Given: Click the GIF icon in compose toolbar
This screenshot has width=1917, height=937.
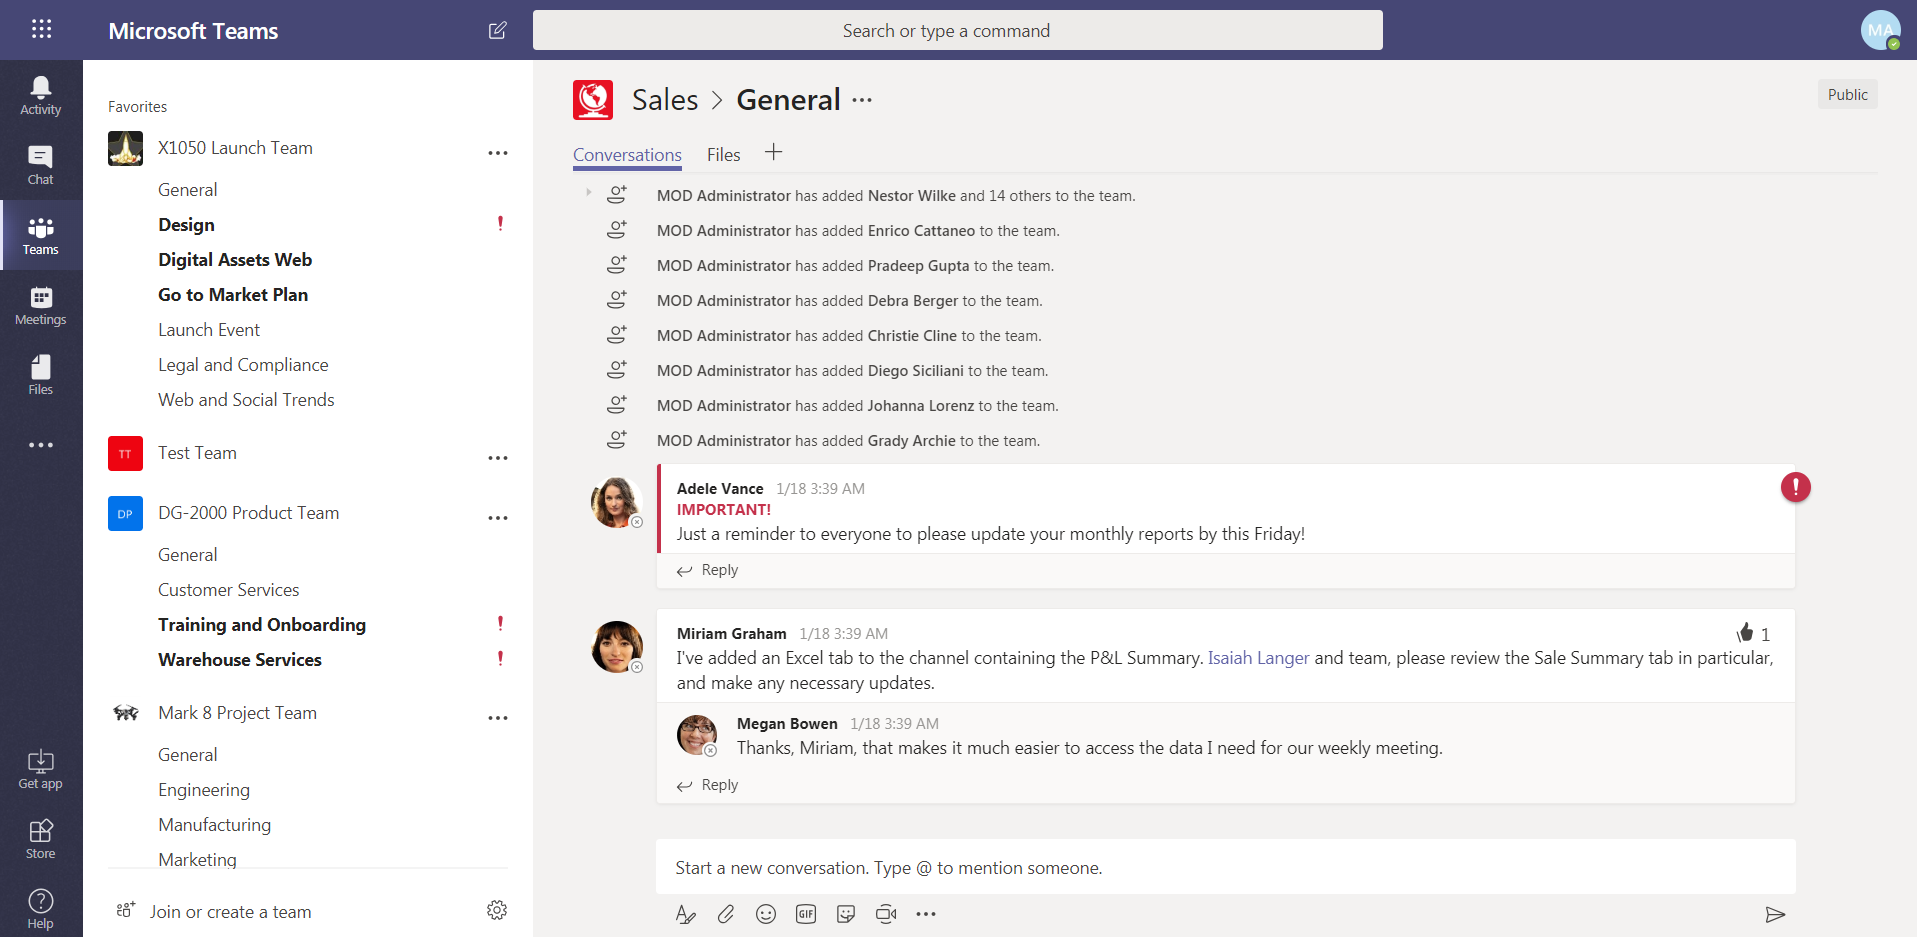Looking at the screenshot, I should 806,914.
